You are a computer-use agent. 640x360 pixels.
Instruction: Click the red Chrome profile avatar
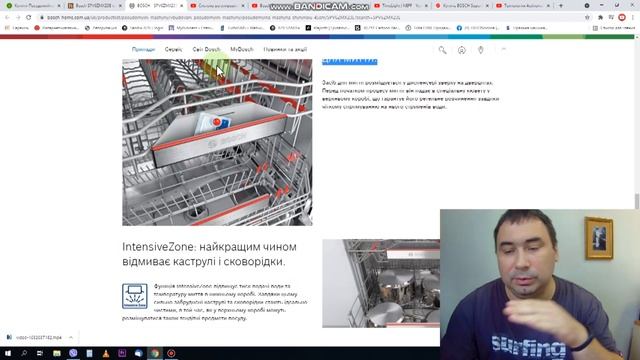622,18
